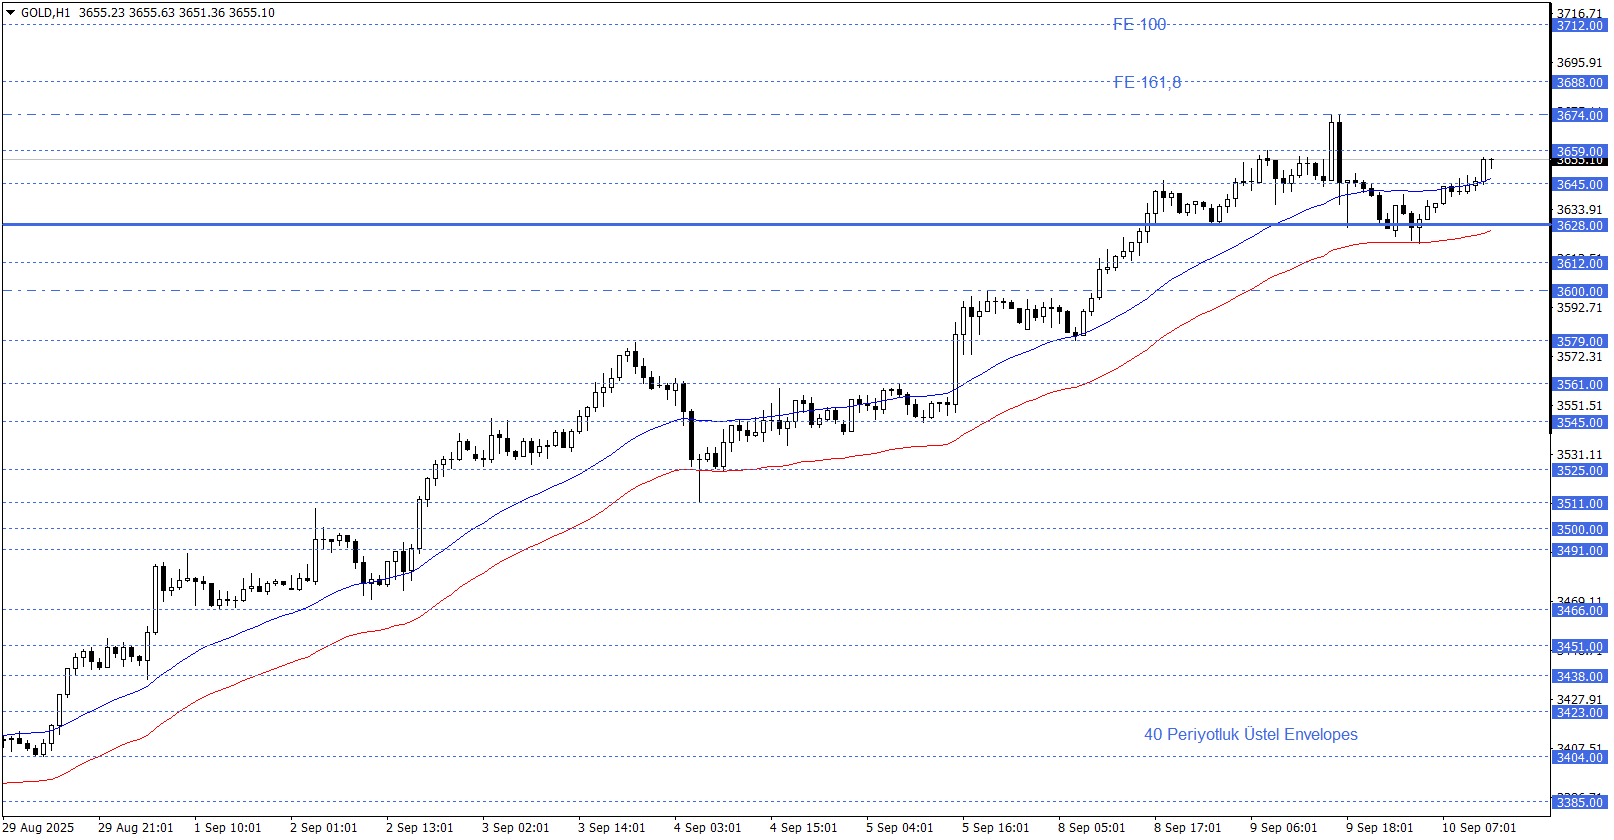Click the 3612.00 price level tag
1614x840 pixels.
1580,264
